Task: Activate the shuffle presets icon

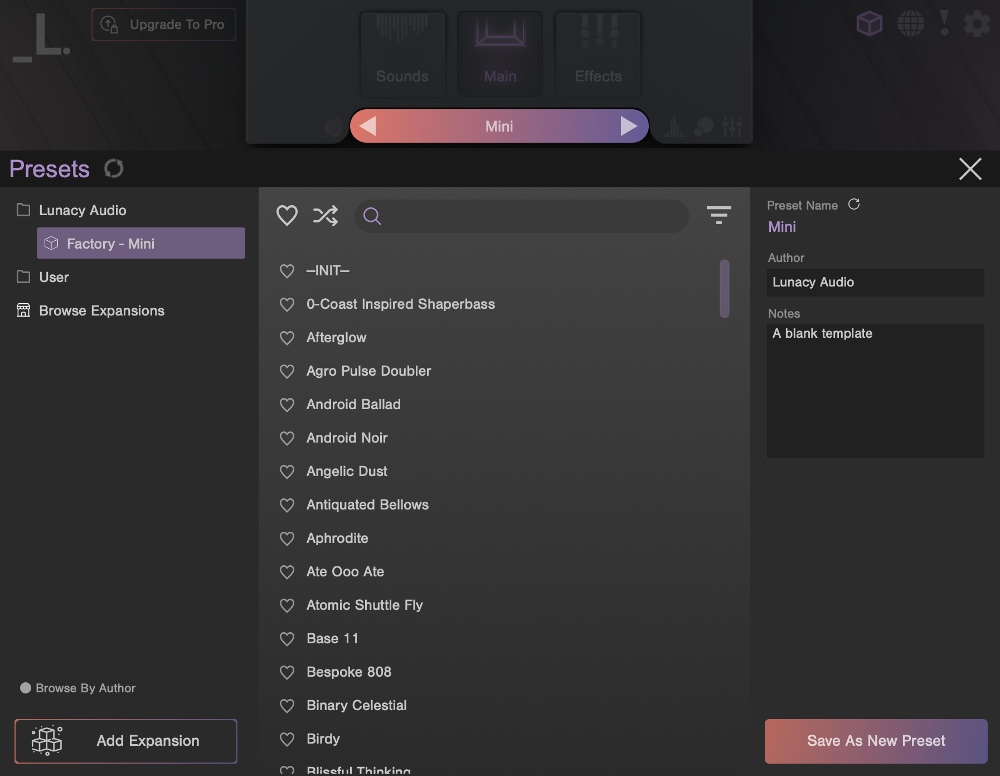Action: (x=324, y=215)
